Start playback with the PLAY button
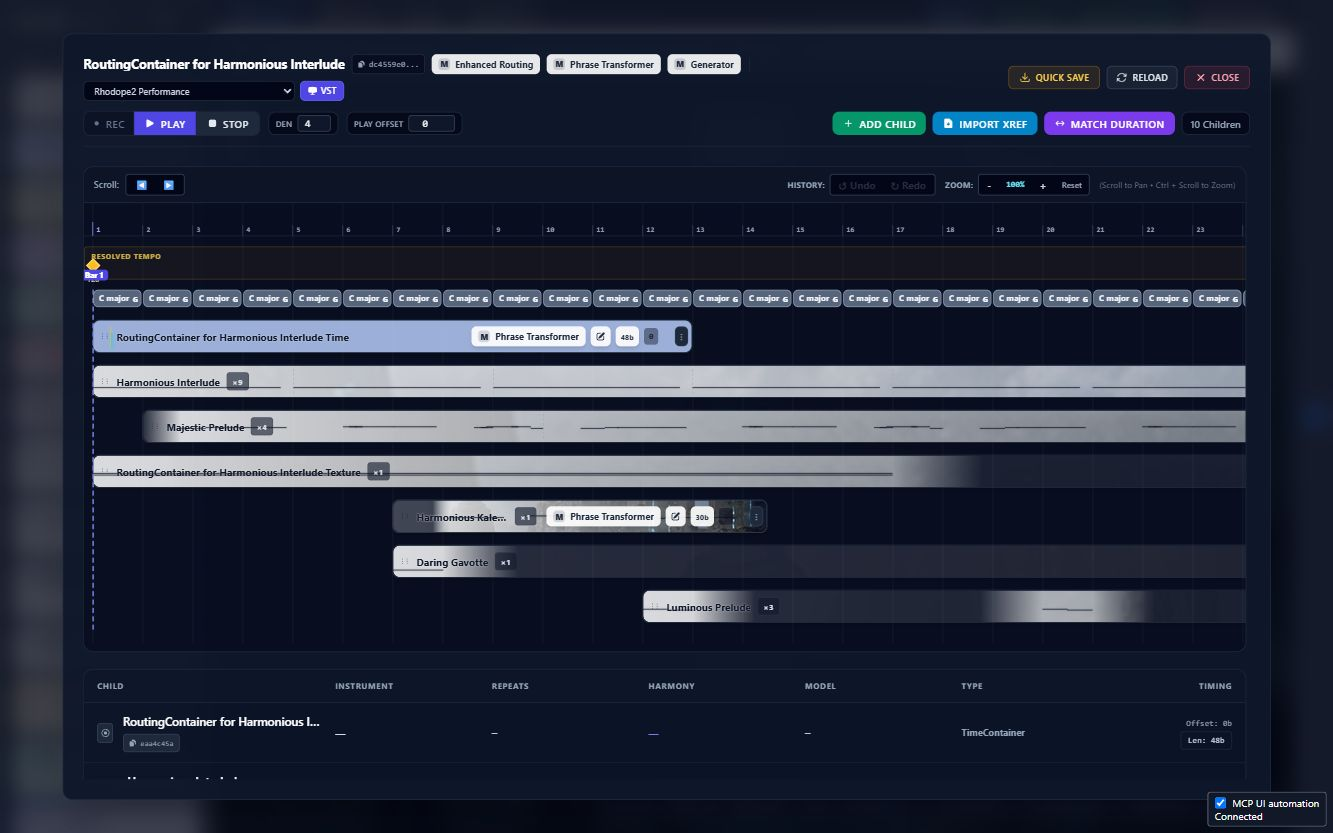The width and height of the screenshot is (1333, 833). [165, 124]
